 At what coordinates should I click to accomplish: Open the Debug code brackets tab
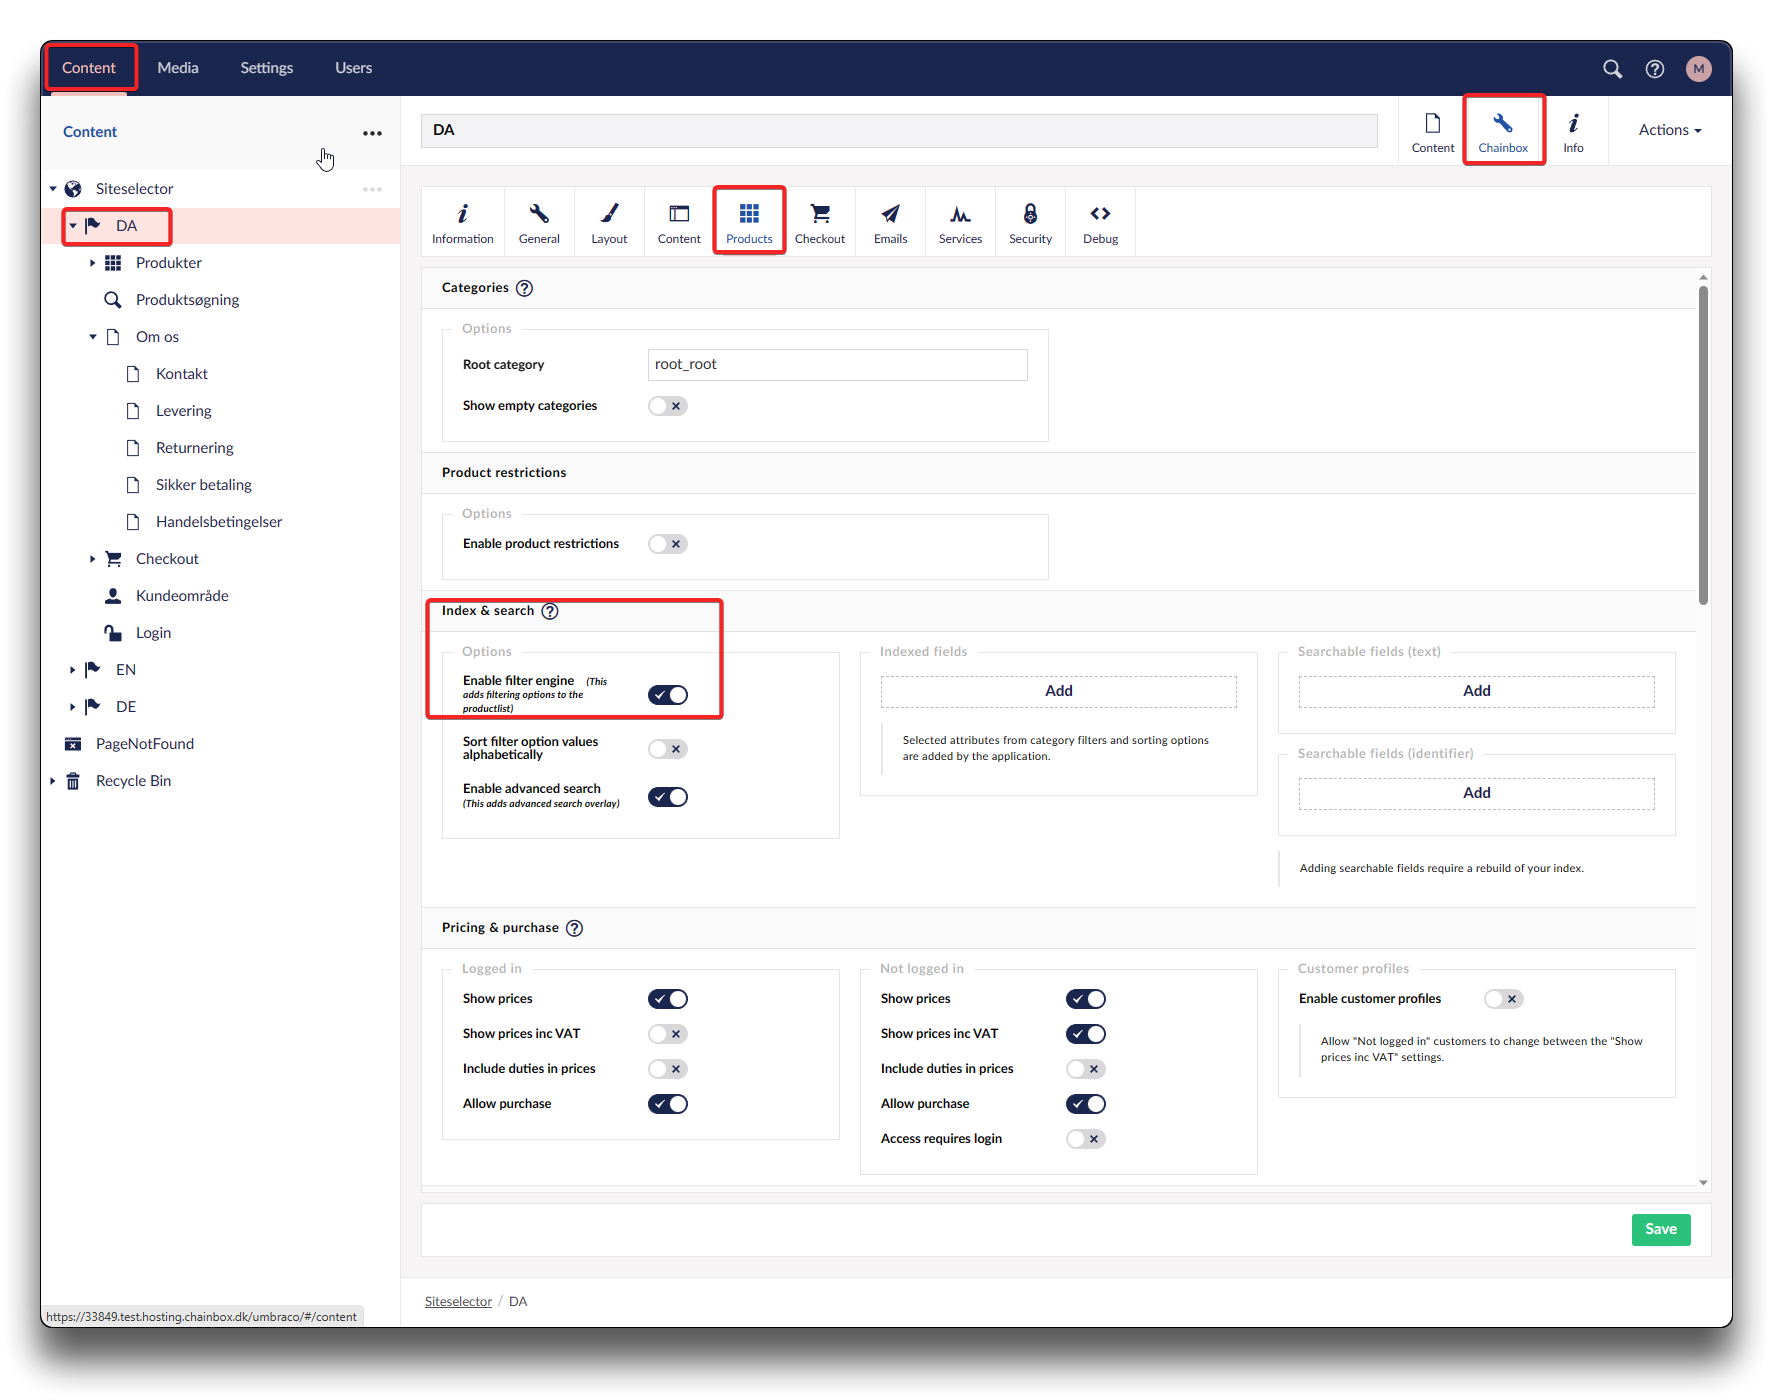(x=1100, y=222)
